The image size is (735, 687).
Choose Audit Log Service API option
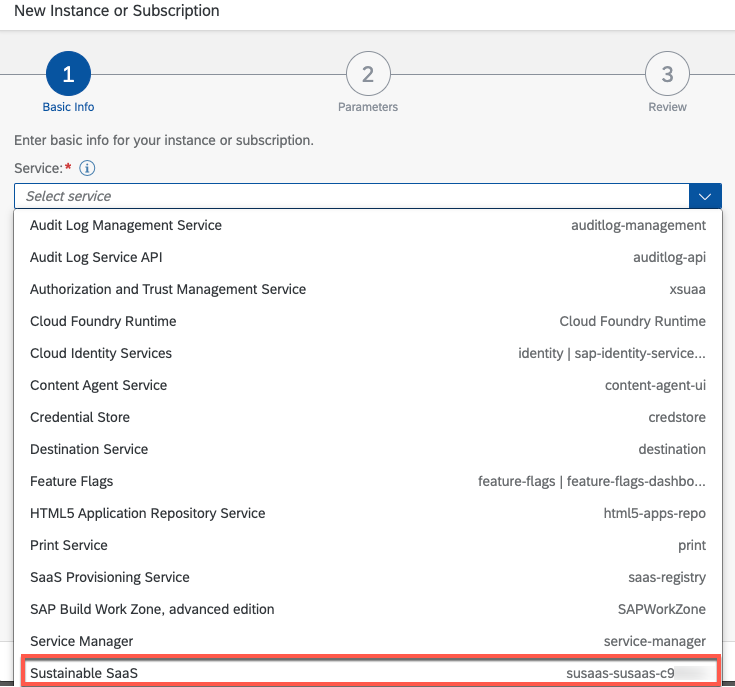[x=368, y=257]
